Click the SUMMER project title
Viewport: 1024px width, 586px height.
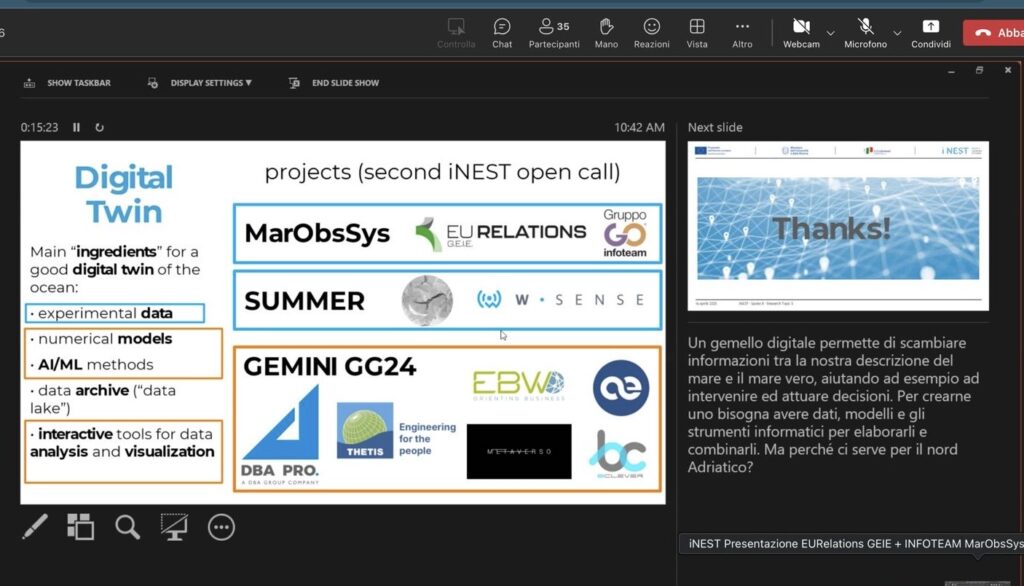tap(304, 301)
